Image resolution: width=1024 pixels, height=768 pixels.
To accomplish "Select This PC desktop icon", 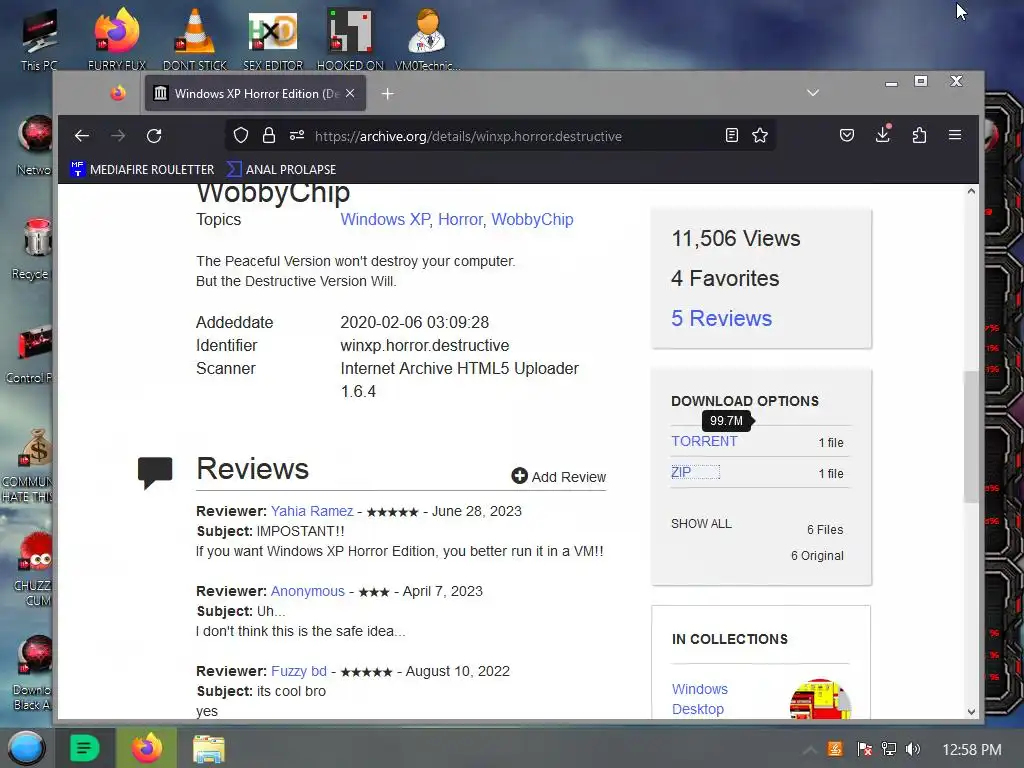I will point(39,40).
